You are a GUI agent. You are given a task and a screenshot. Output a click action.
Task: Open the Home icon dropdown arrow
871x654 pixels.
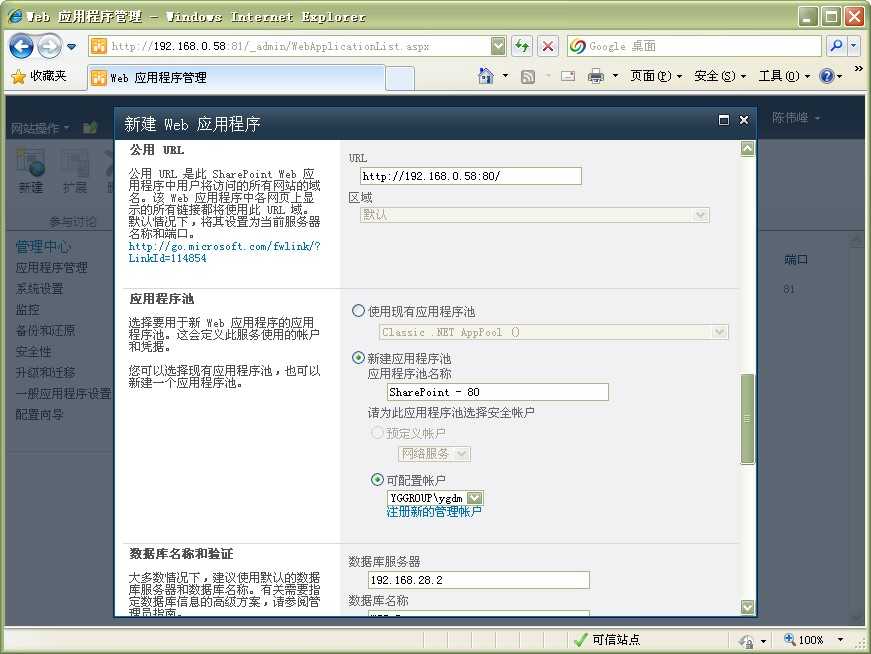pos(505,76)
